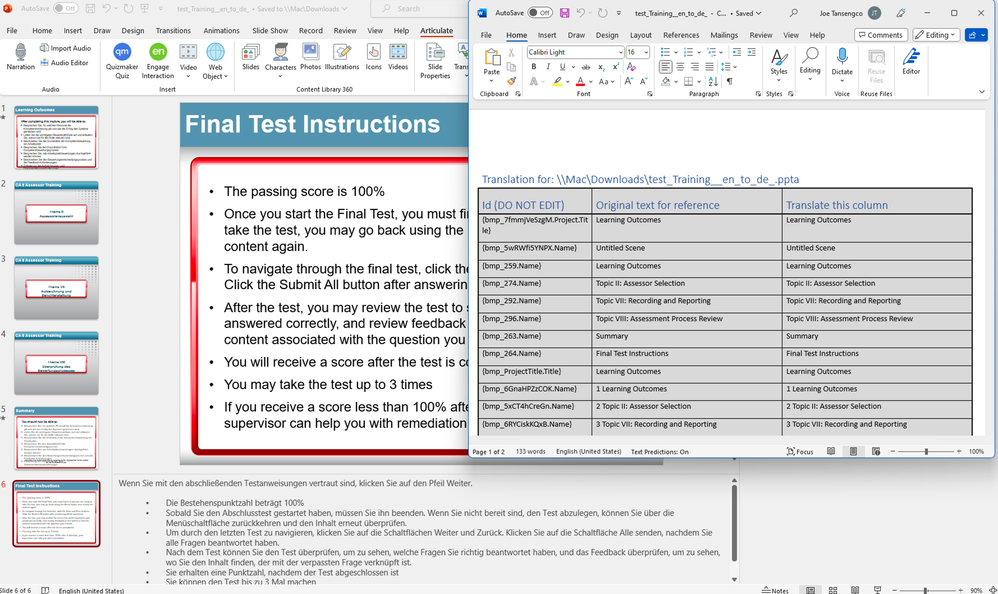Expand the font size dropdown
Screen dimensions: 998x594
coord(645,52)
